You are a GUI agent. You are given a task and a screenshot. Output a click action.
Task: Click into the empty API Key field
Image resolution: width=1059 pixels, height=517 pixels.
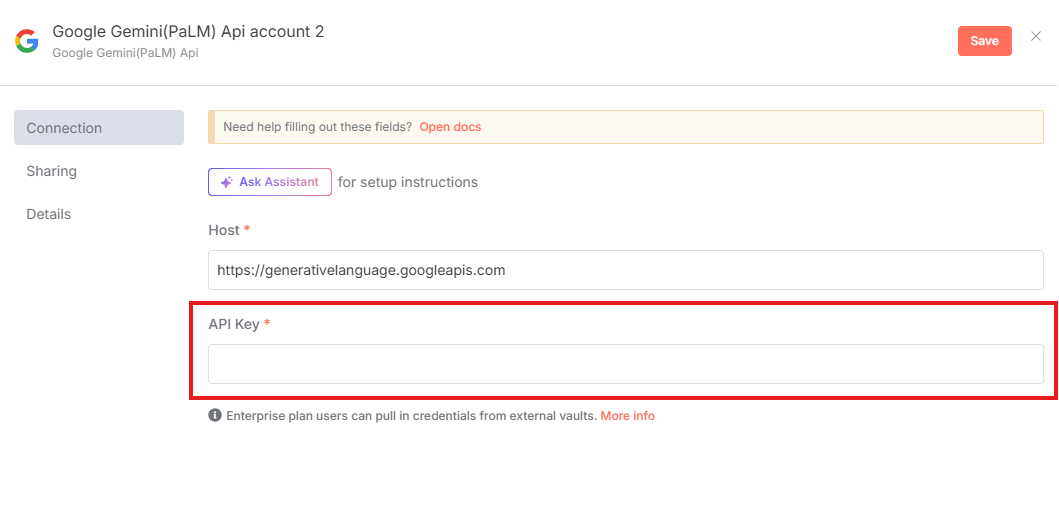[626, 364]
